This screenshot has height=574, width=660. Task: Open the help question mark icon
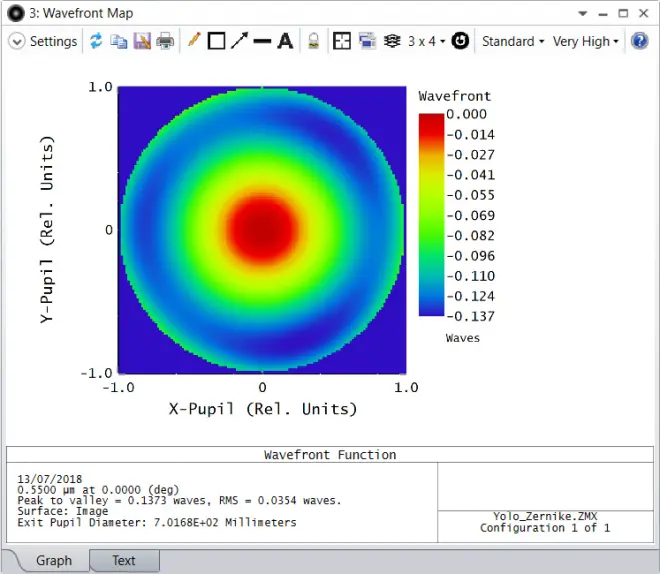[640, 41]
